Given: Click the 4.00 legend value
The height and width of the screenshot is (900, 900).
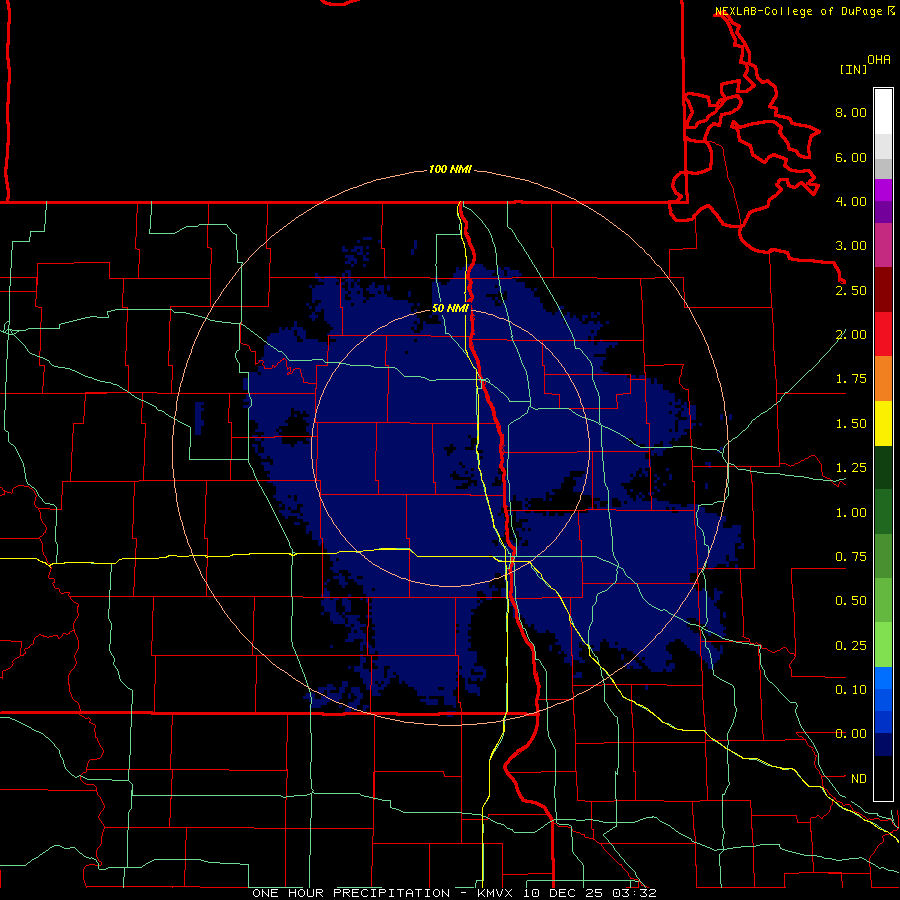Looking at the screenshot, I should [x=851, y=201].
